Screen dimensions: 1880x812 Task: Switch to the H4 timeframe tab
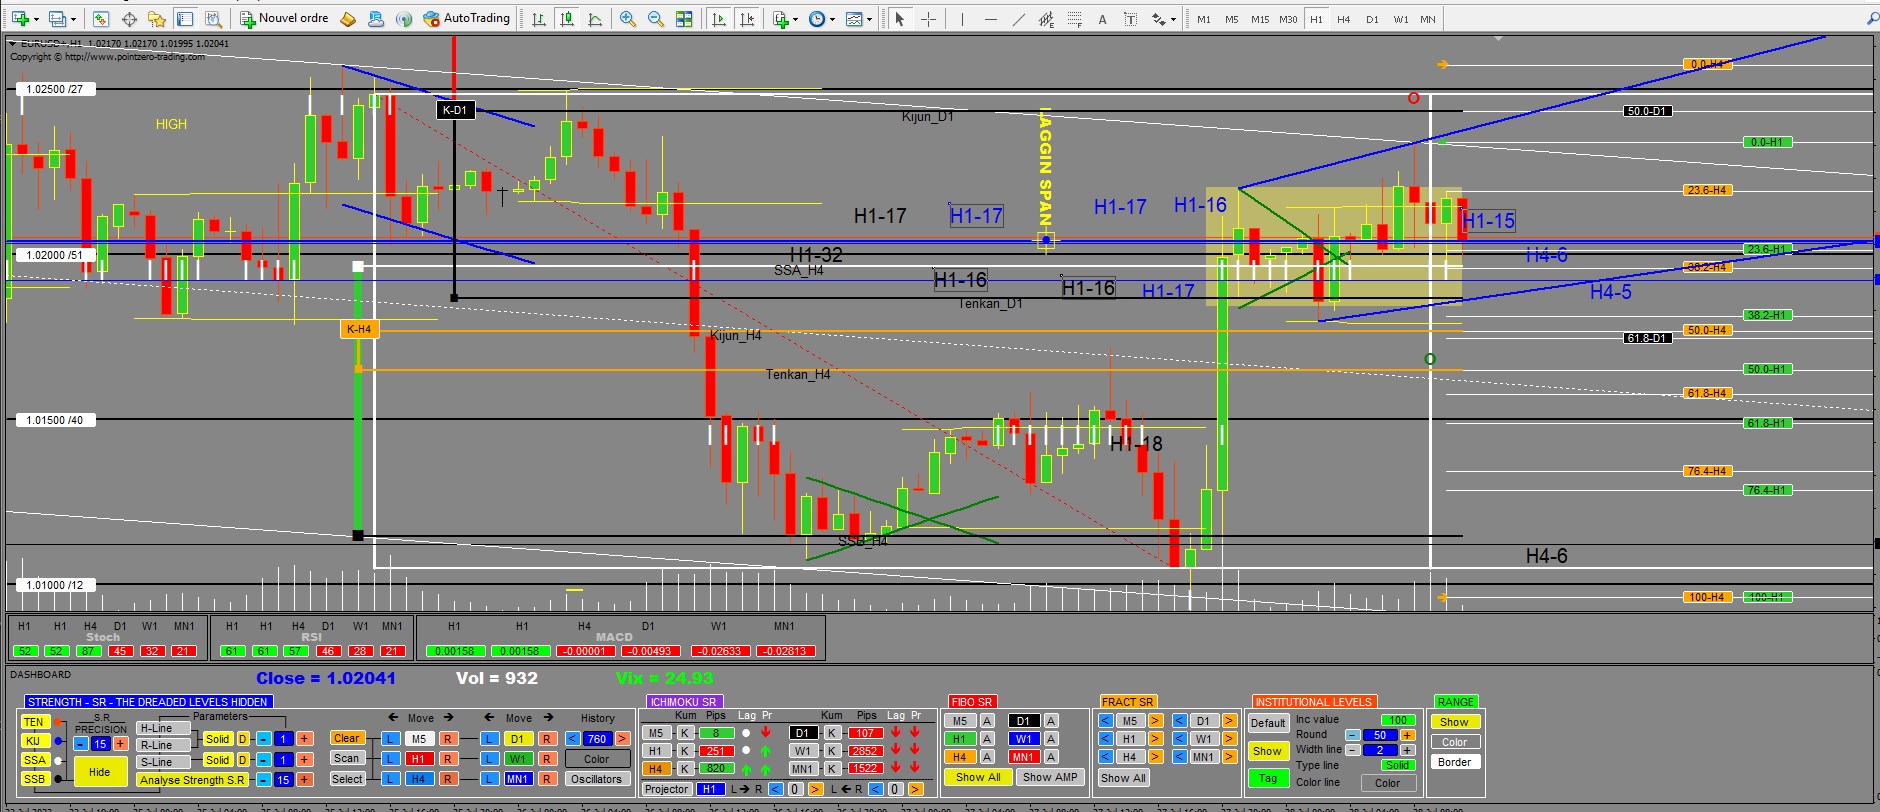[x=1344, y=19]
